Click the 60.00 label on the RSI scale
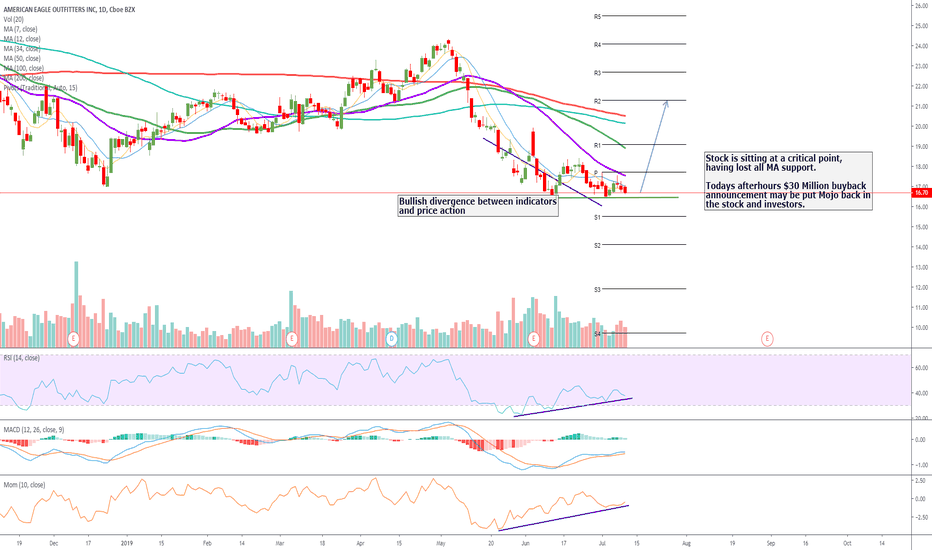Viewport: 932px width, 550px height. click(920, 368)
